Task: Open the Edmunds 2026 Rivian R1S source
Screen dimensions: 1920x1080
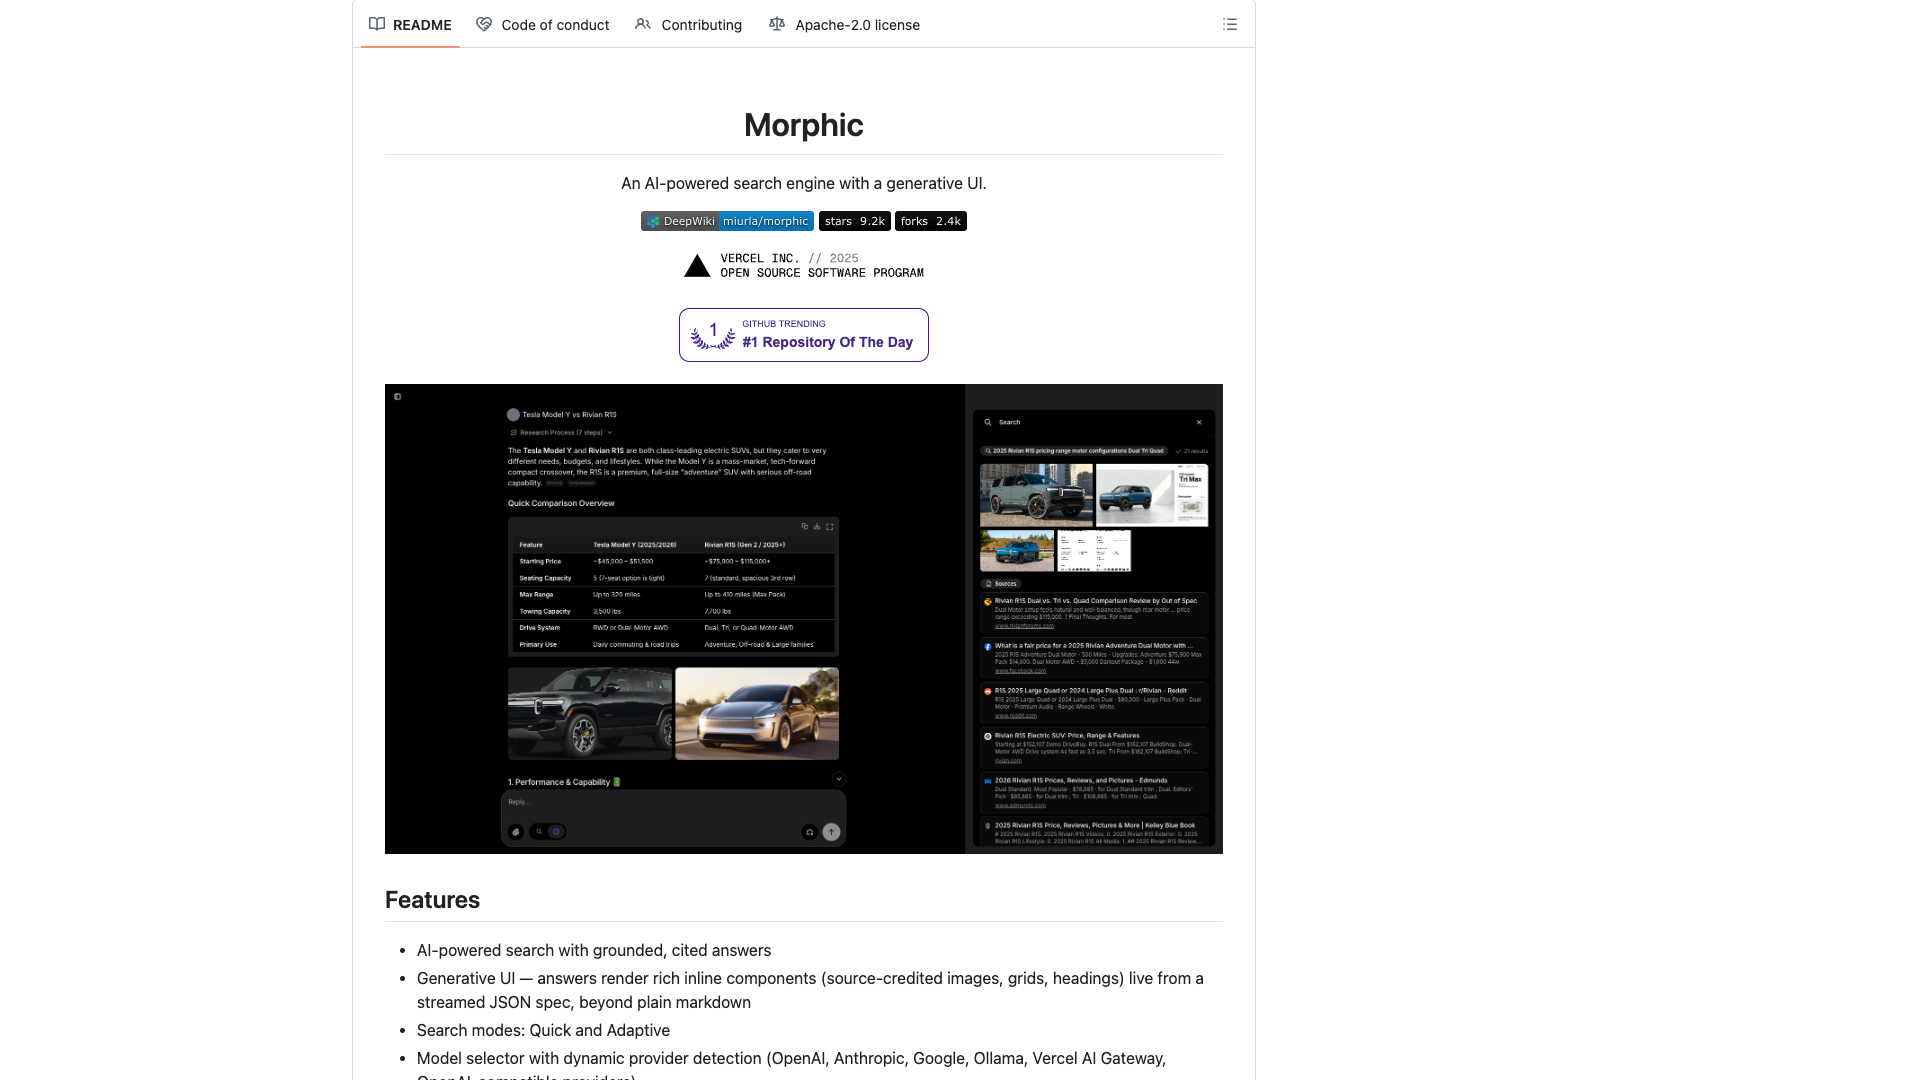Action: point(1094,793)
